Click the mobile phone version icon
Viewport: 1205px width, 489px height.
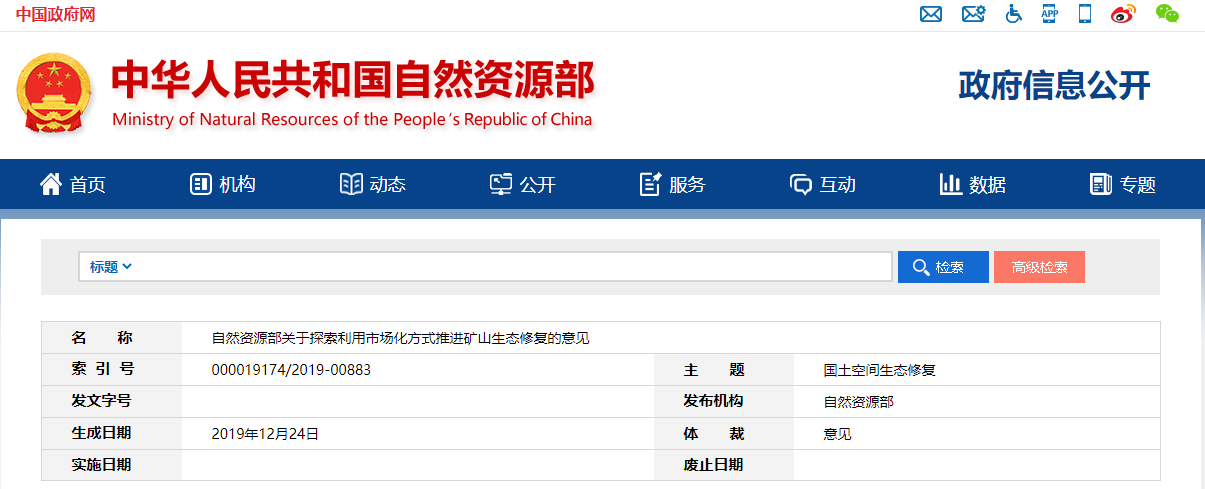pos(1084,14)
